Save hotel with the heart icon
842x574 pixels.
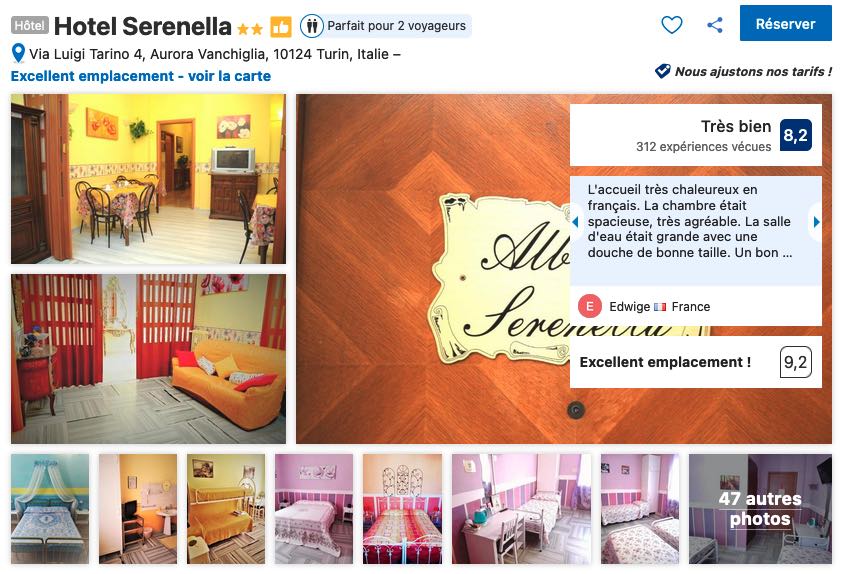(671, 25)
